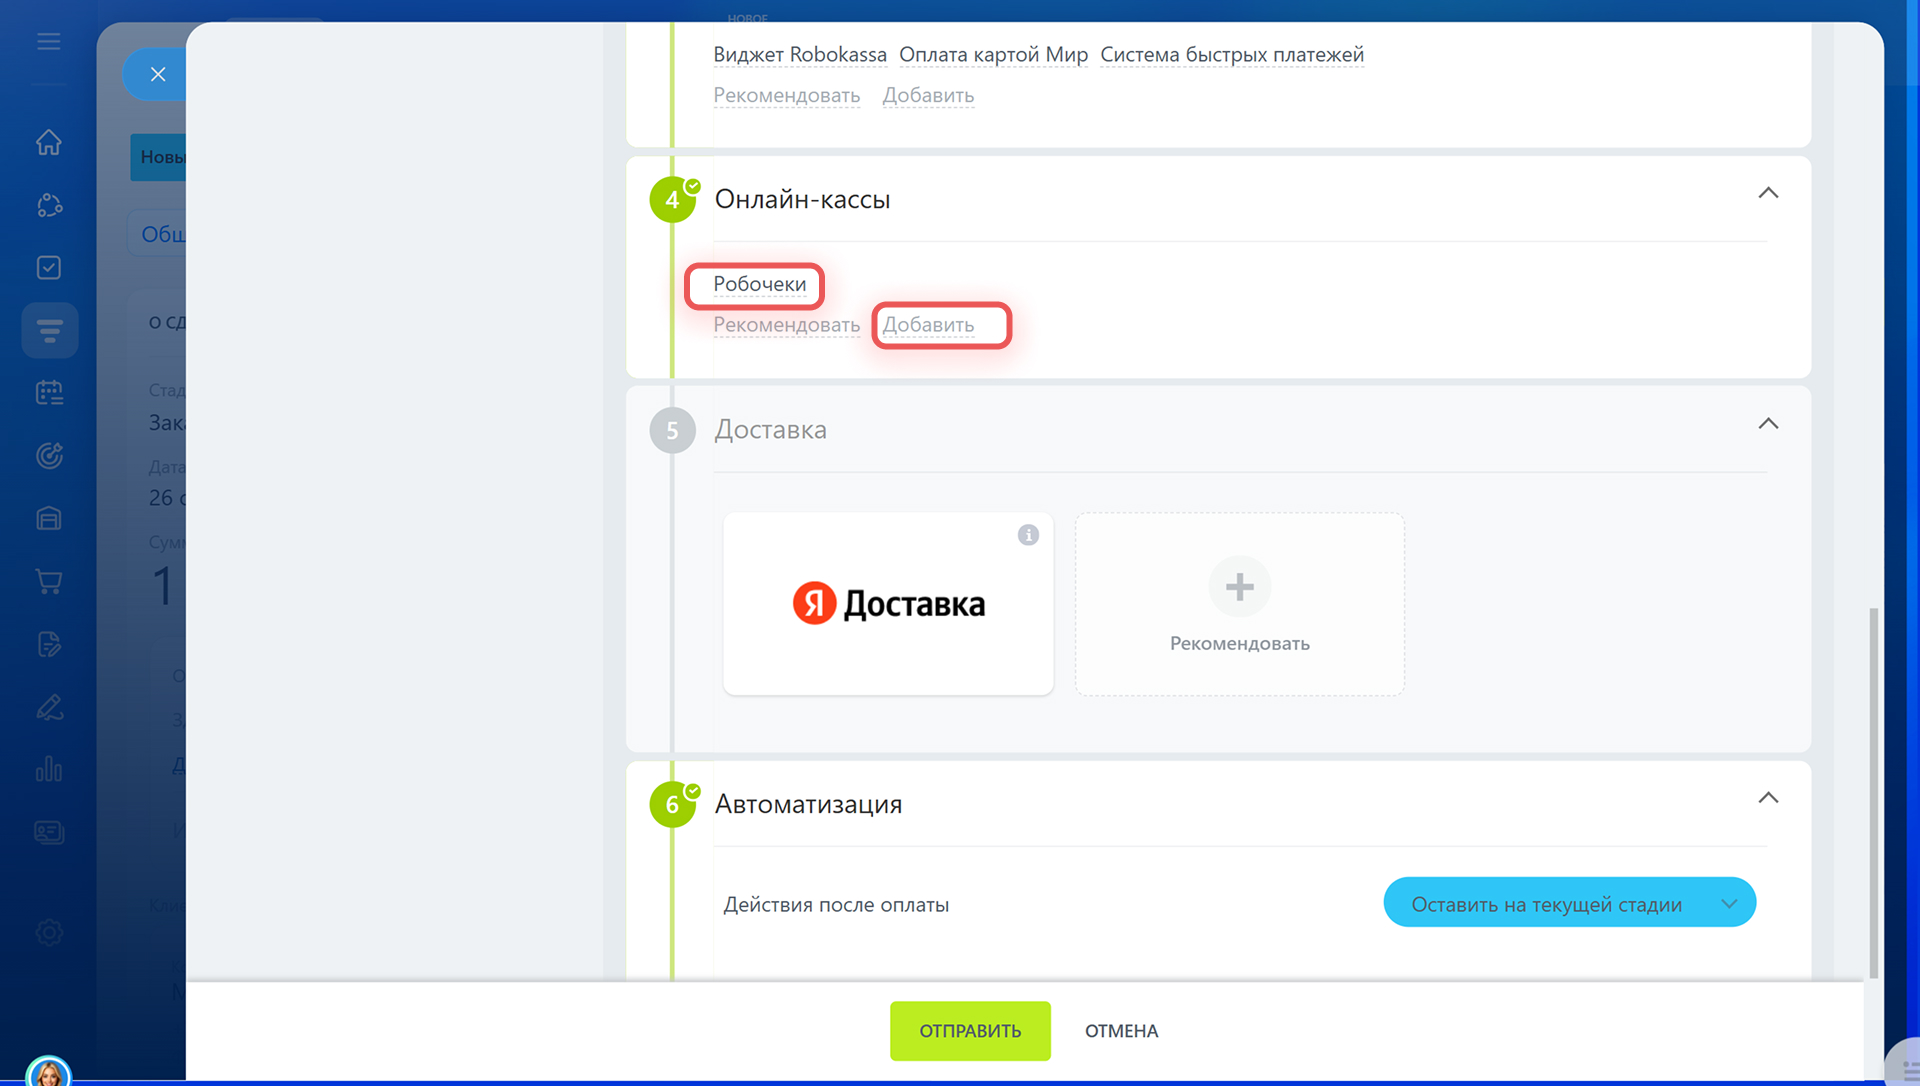The width and height of the screenshot is (1920, 1086).
Task: Open the home icon in sidebar
Action: pos(49,143)
